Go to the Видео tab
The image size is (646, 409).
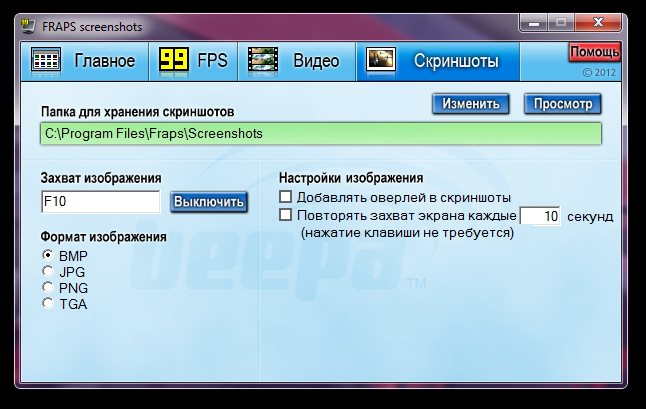(x=297, y=61)
